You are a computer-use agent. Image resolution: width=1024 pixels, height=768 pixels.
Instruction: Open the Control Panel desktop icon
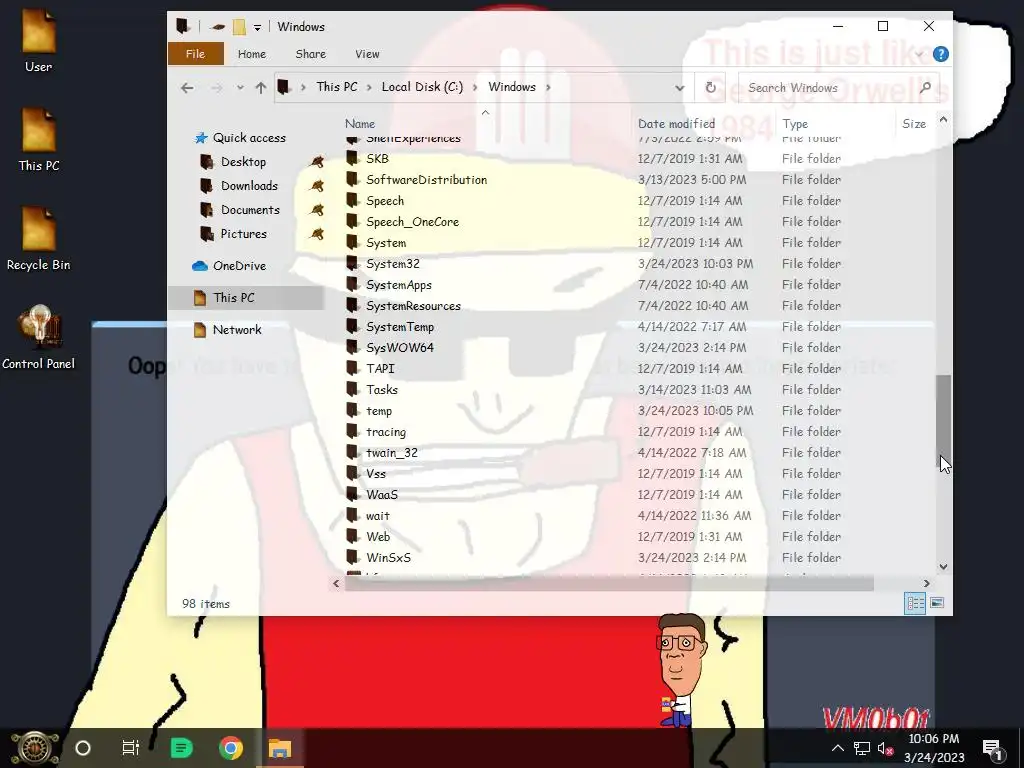click(x=39, y=338)
